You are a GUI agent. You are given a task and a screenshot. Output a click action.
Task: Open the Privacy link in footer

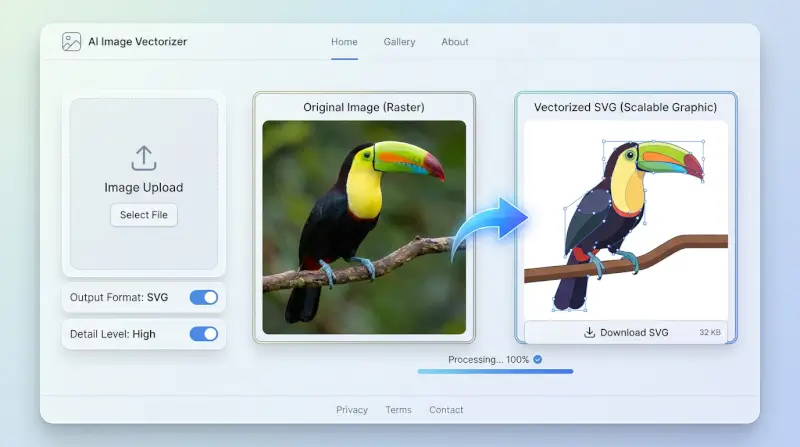[x=352, y=410]
